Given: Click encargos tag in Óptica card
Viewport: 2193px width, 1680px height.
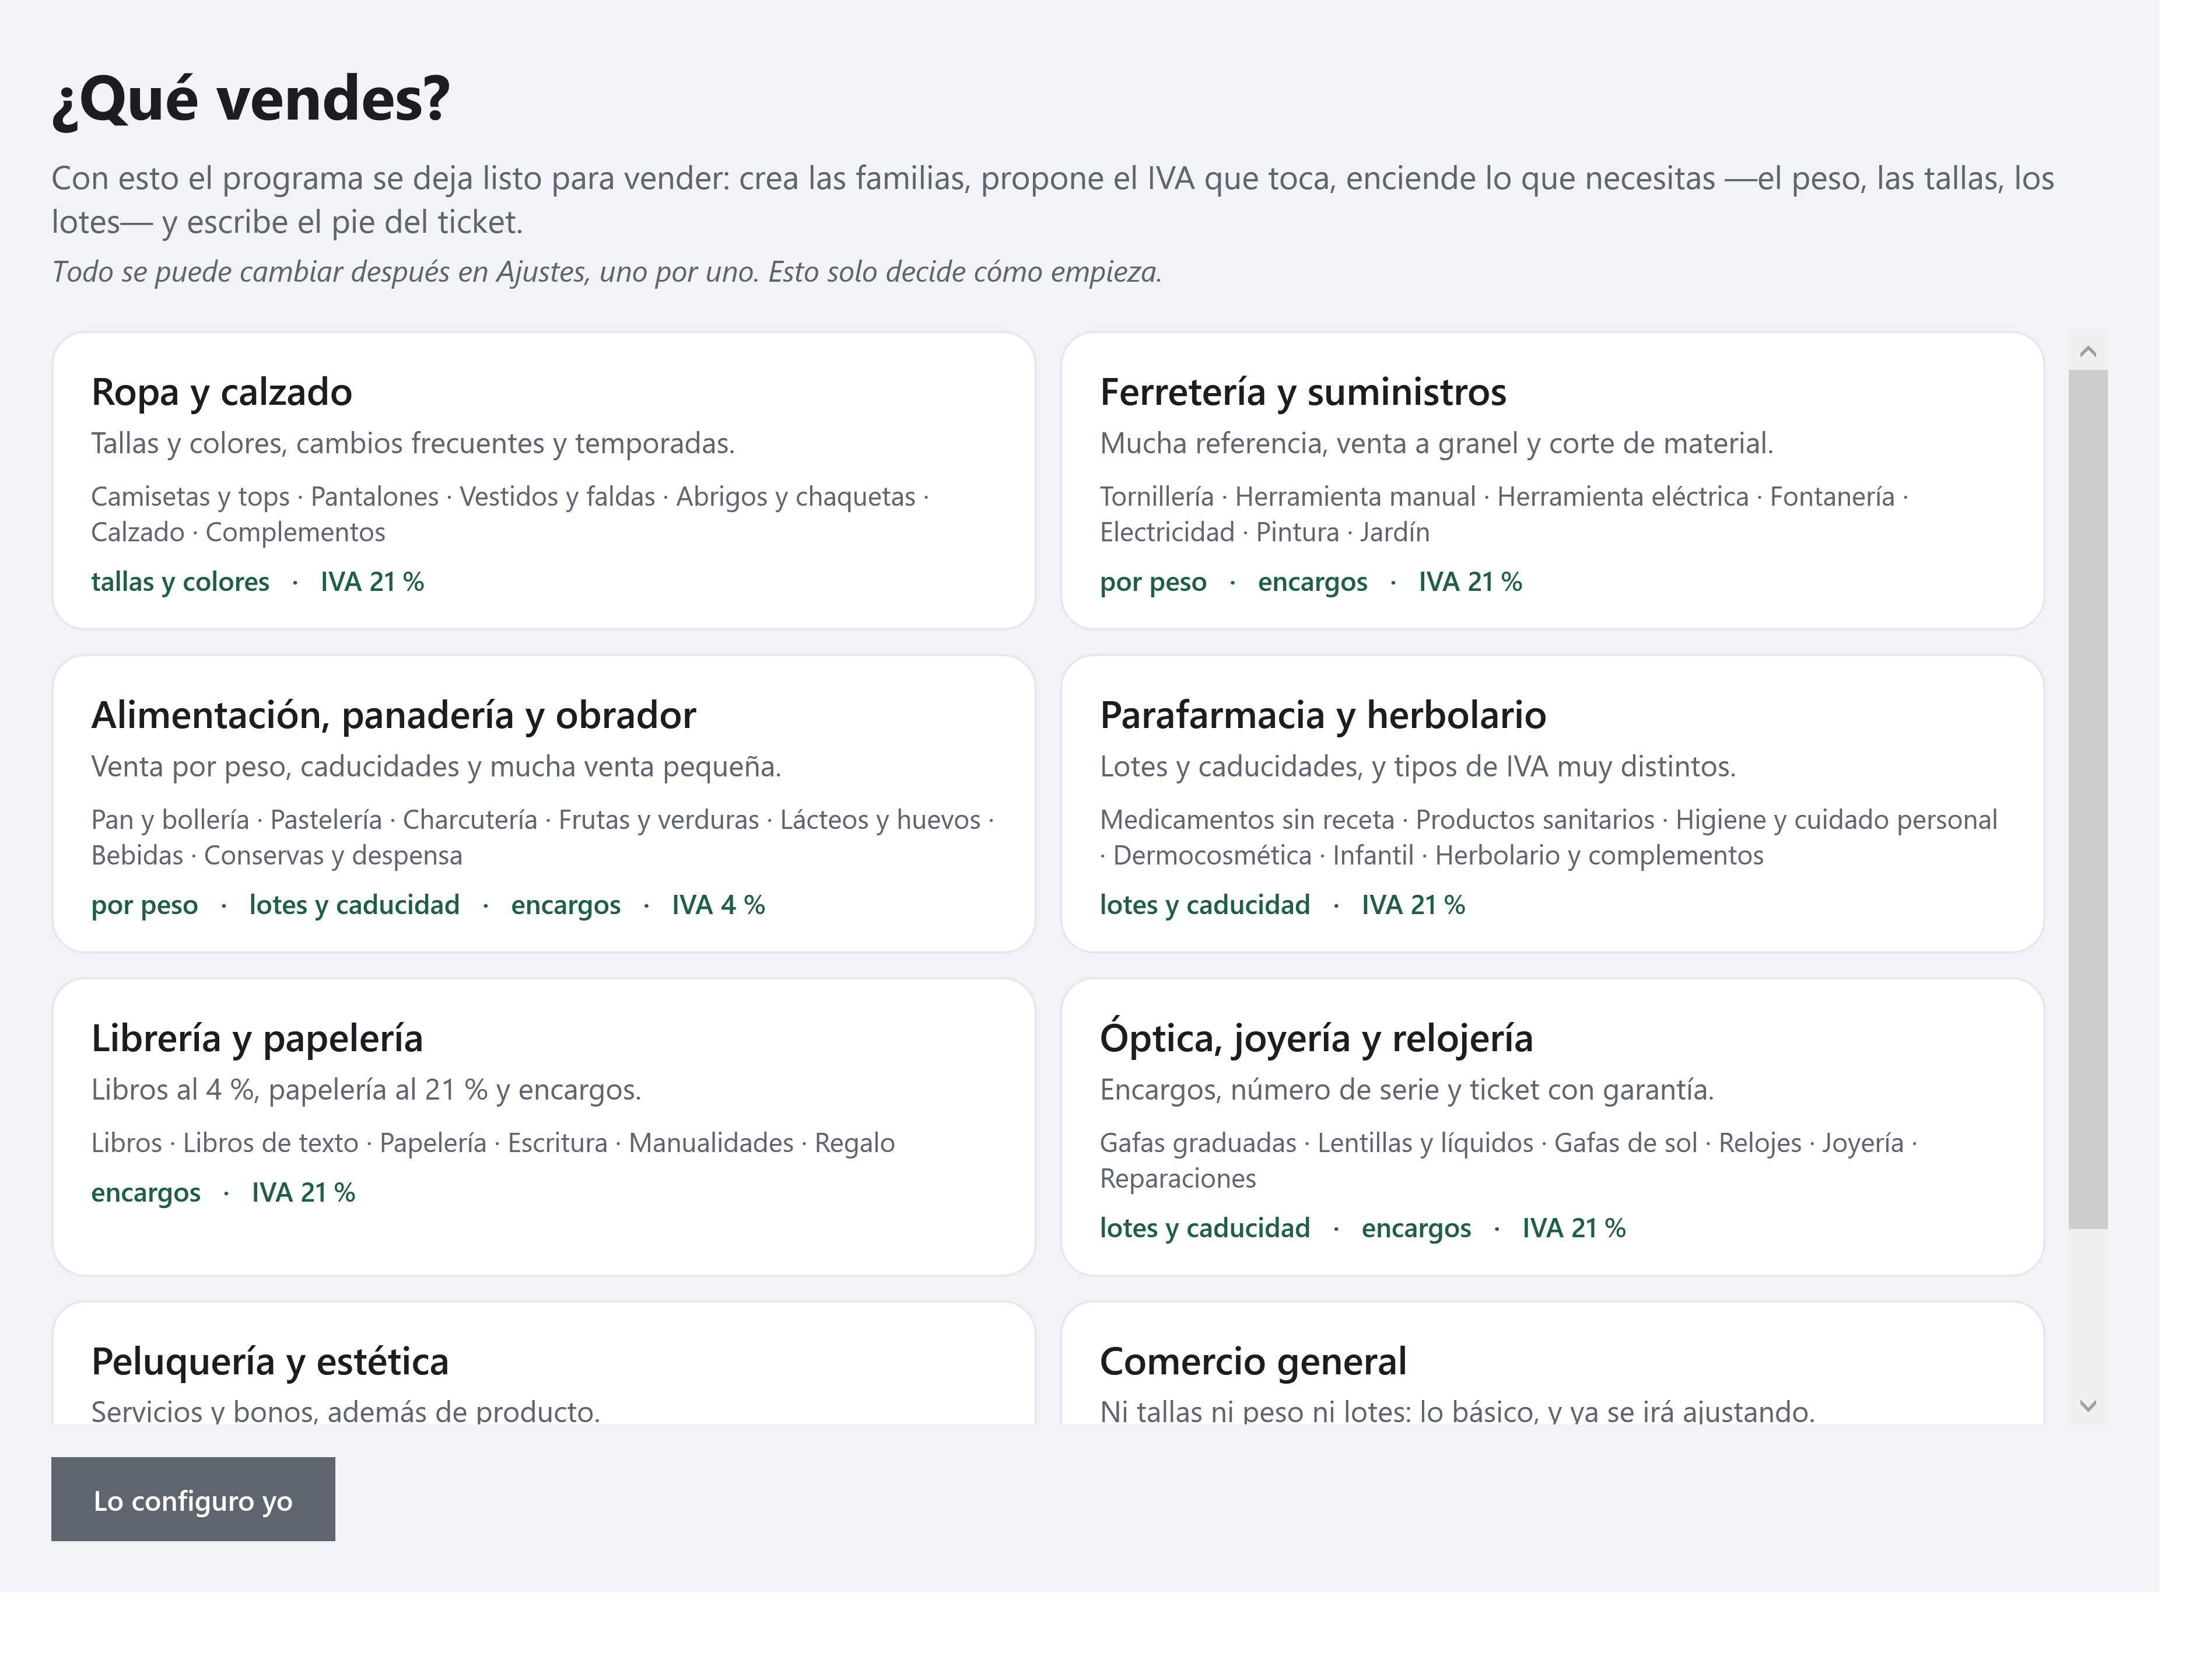Looking at the screenshot, I should click(x=1416, y=1228).
